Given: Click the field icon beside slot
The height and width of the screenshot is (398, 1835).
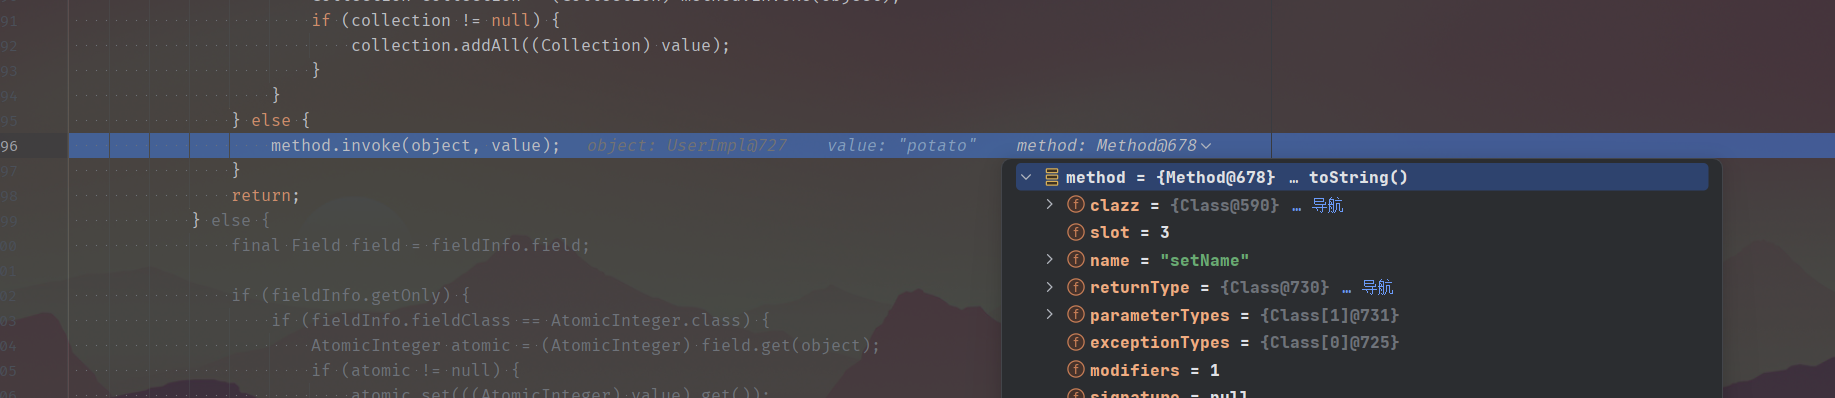Looking at the screenshot, I should [1076, 232].
